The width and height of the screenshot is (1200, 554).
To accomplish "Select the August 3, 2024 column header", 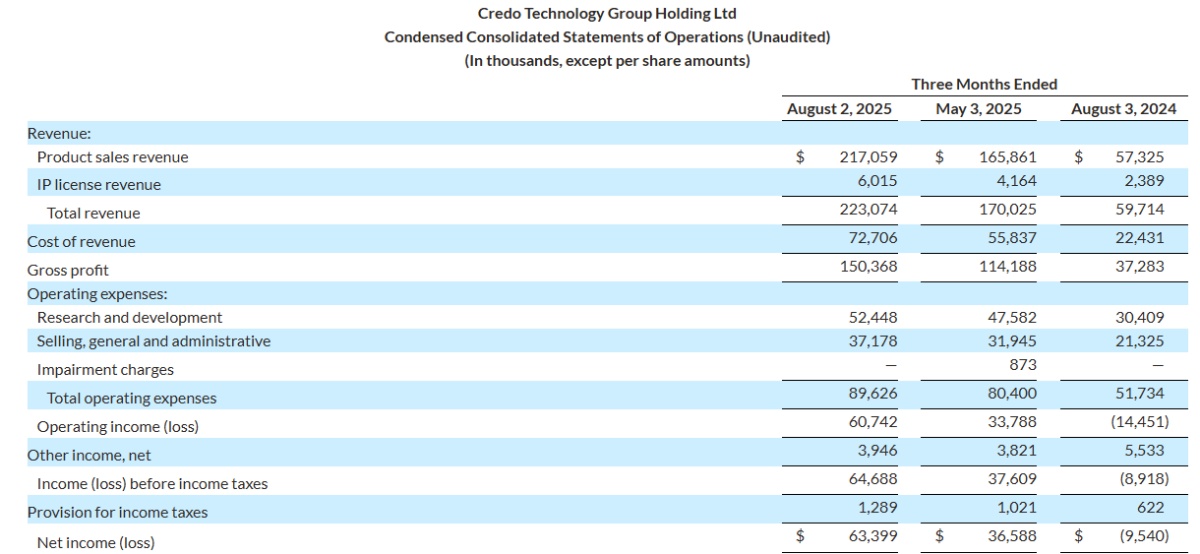I will click(1123, 108).
